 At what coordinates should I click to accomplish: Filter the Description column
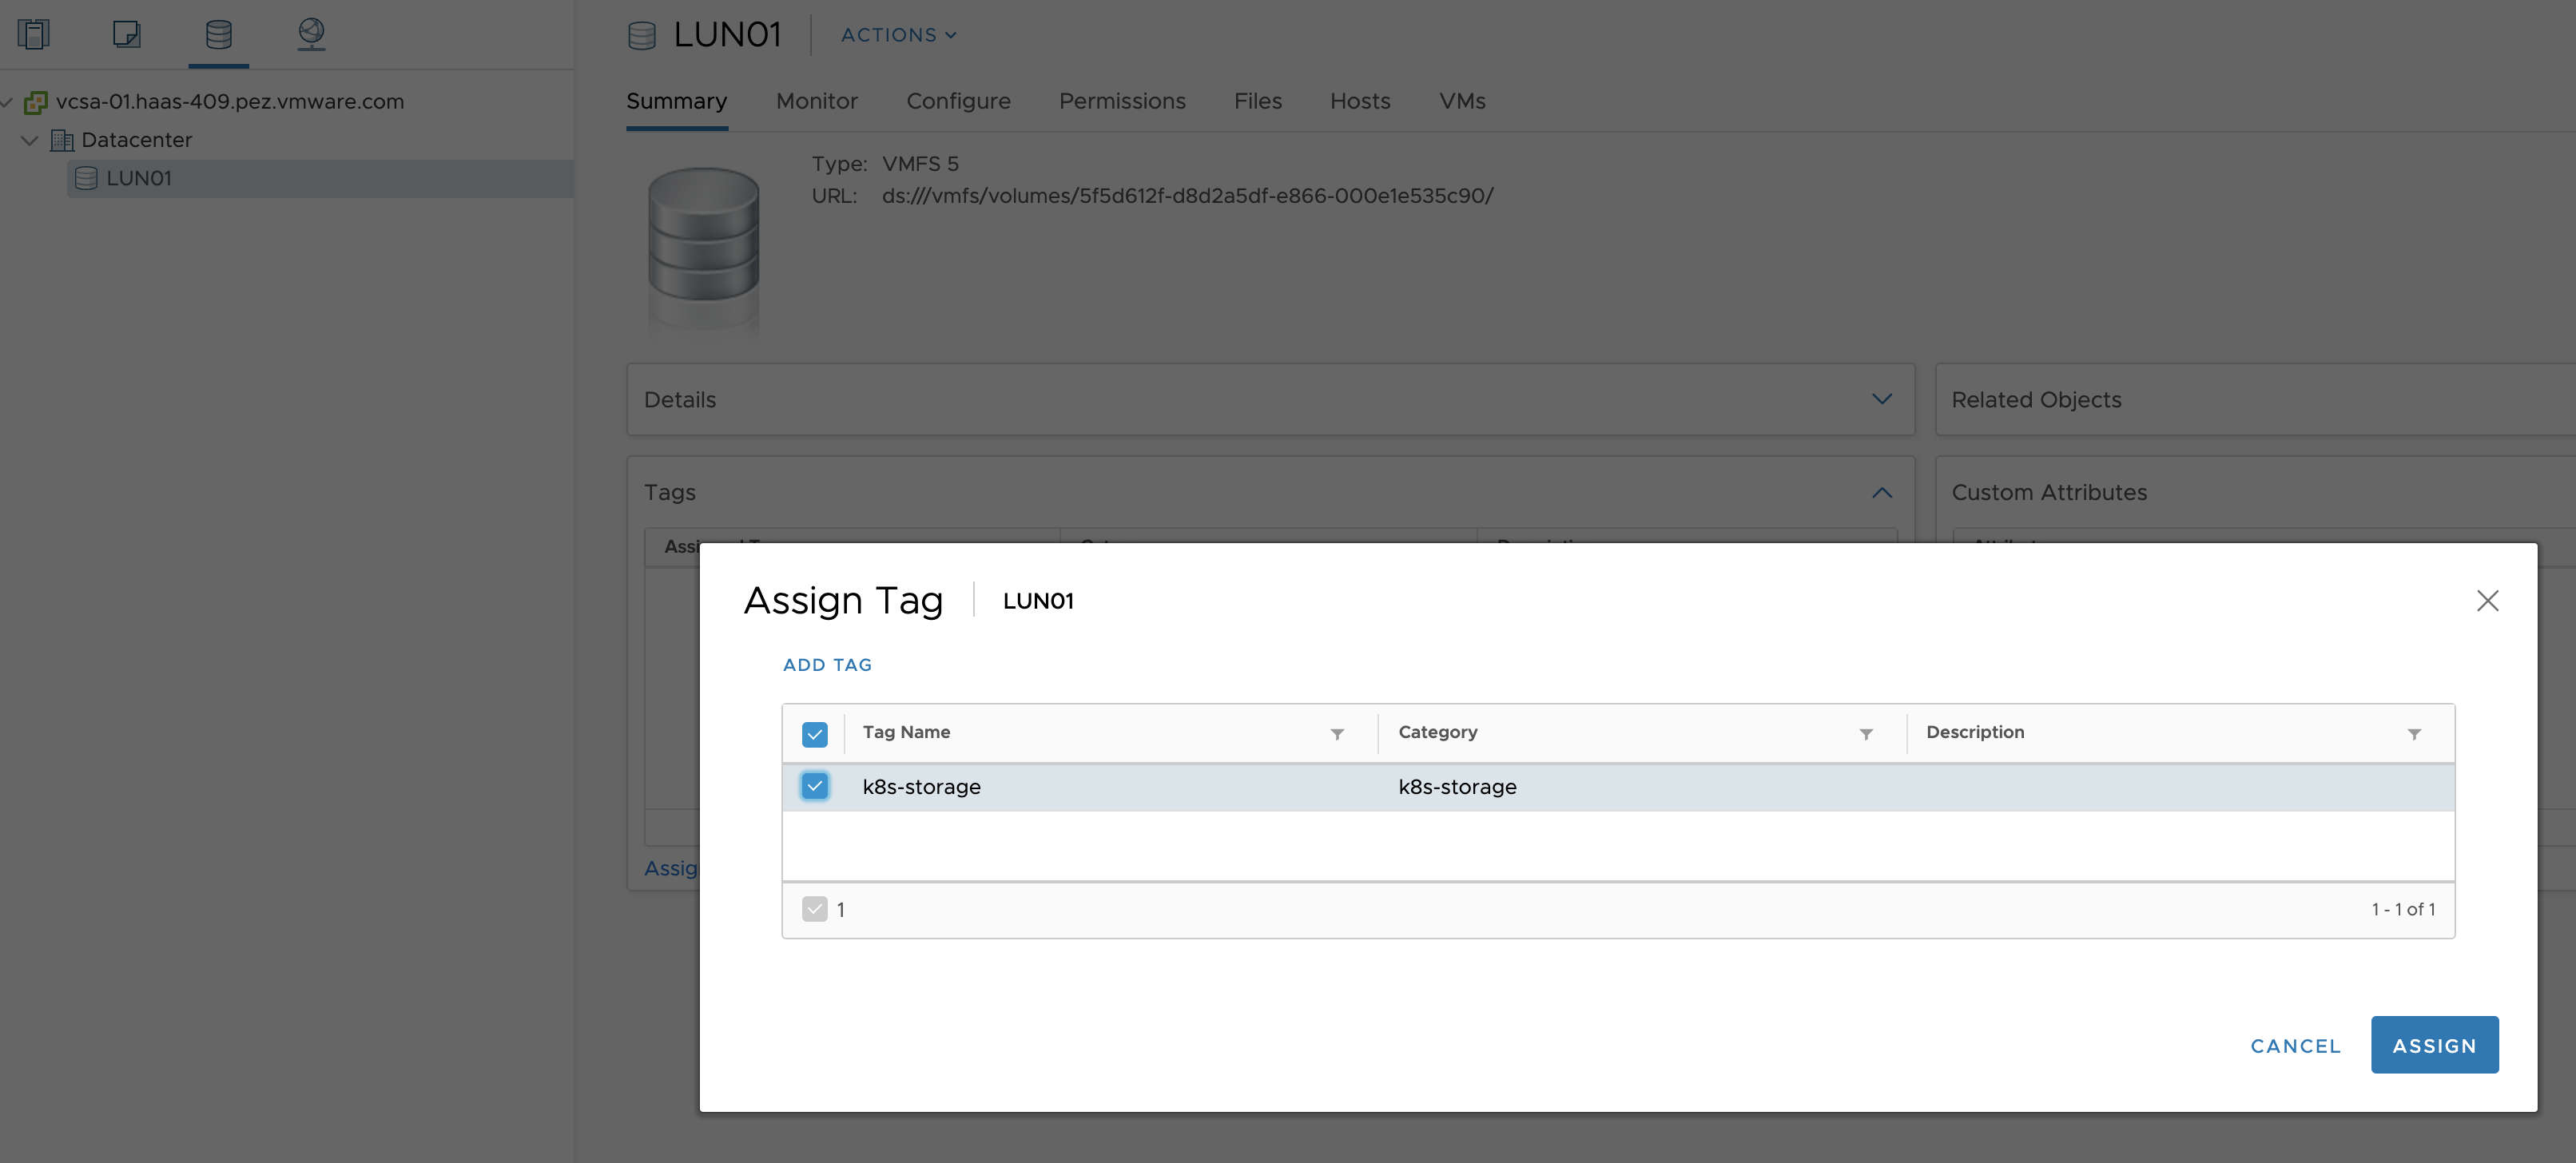2413,734
